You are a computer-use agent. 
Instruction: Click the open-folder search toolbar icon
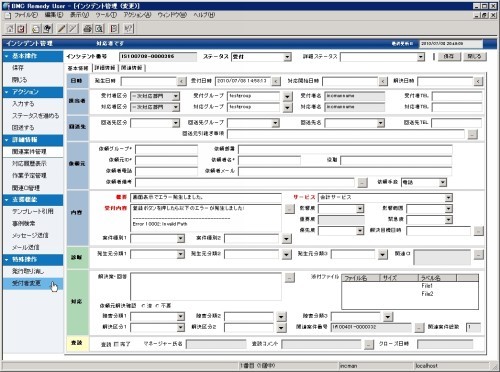35,29
